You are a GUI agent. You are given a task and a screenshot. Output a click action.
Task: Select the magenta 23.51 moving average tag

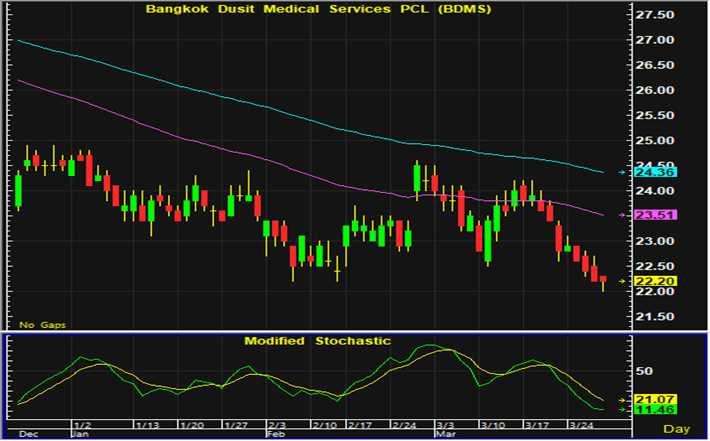[x=655, y=215]
